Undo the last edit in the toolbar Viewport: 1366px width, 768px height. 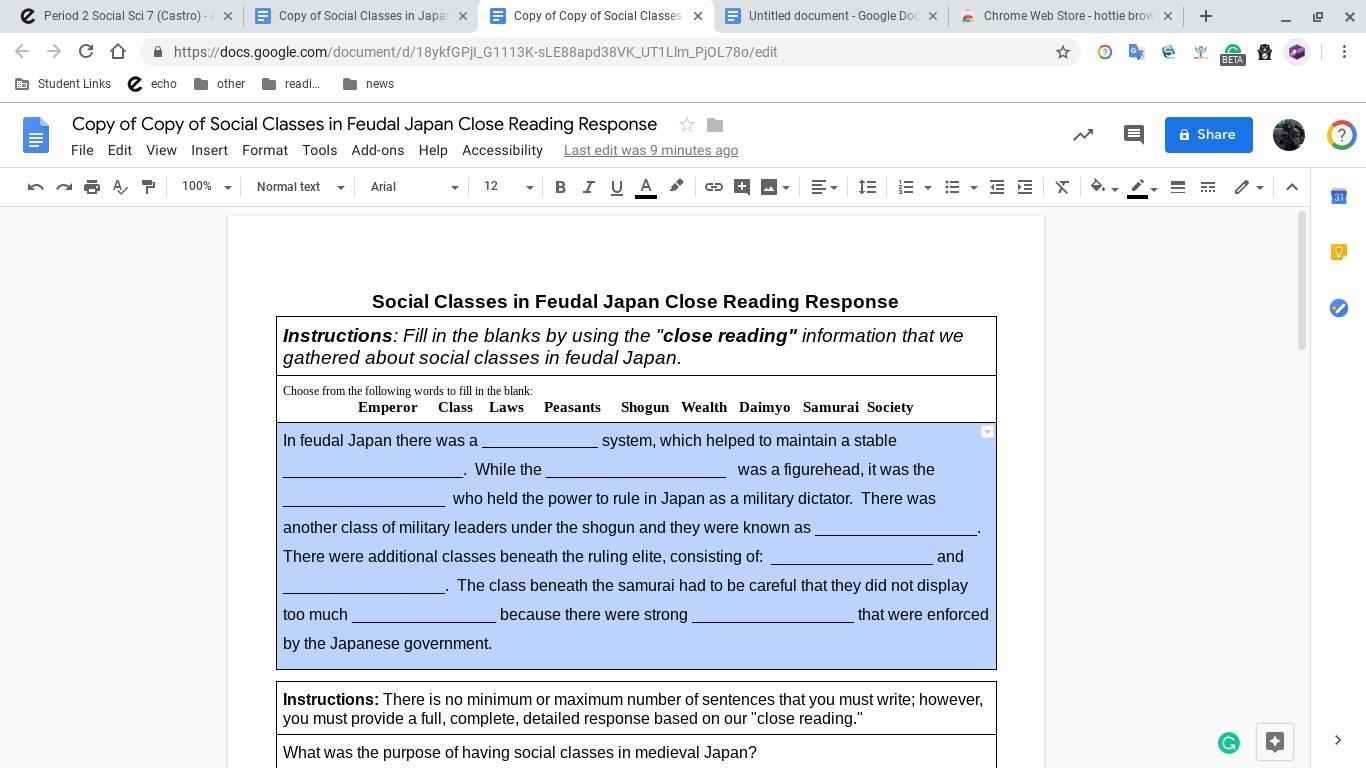tap(35, 187)
